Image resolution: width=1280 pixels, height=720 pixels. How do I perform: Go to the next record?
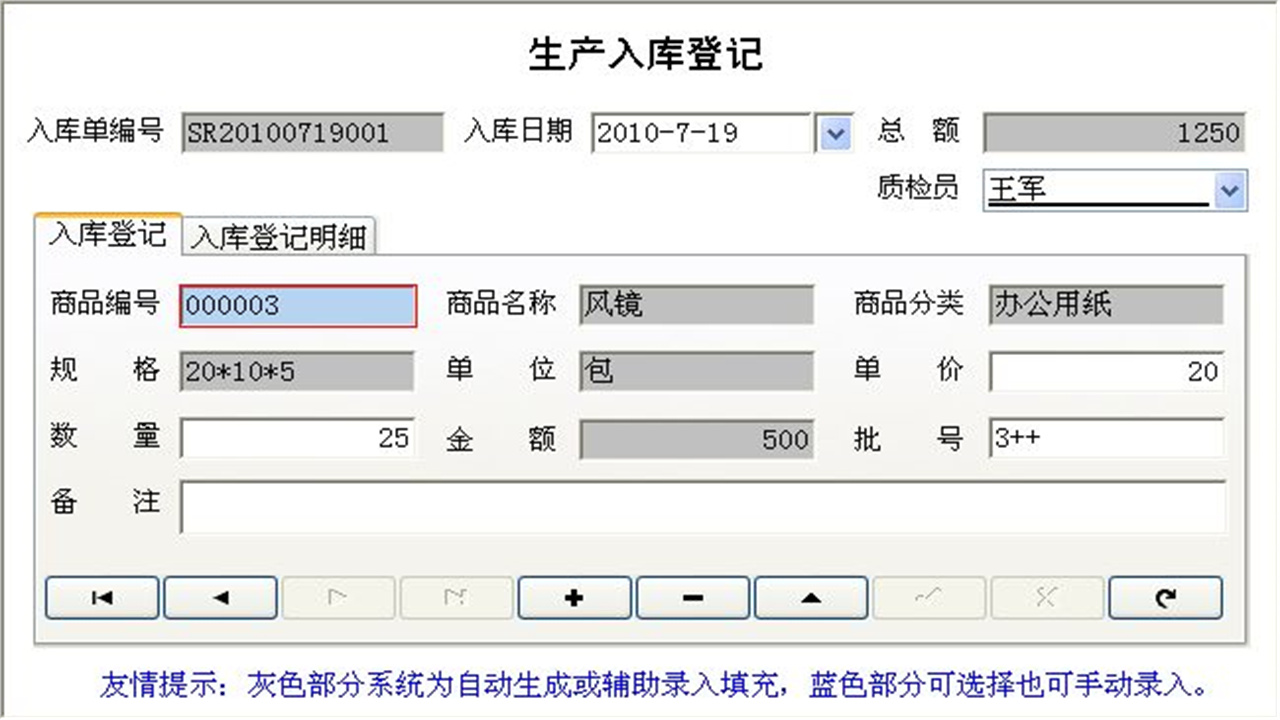click(338, 597)
